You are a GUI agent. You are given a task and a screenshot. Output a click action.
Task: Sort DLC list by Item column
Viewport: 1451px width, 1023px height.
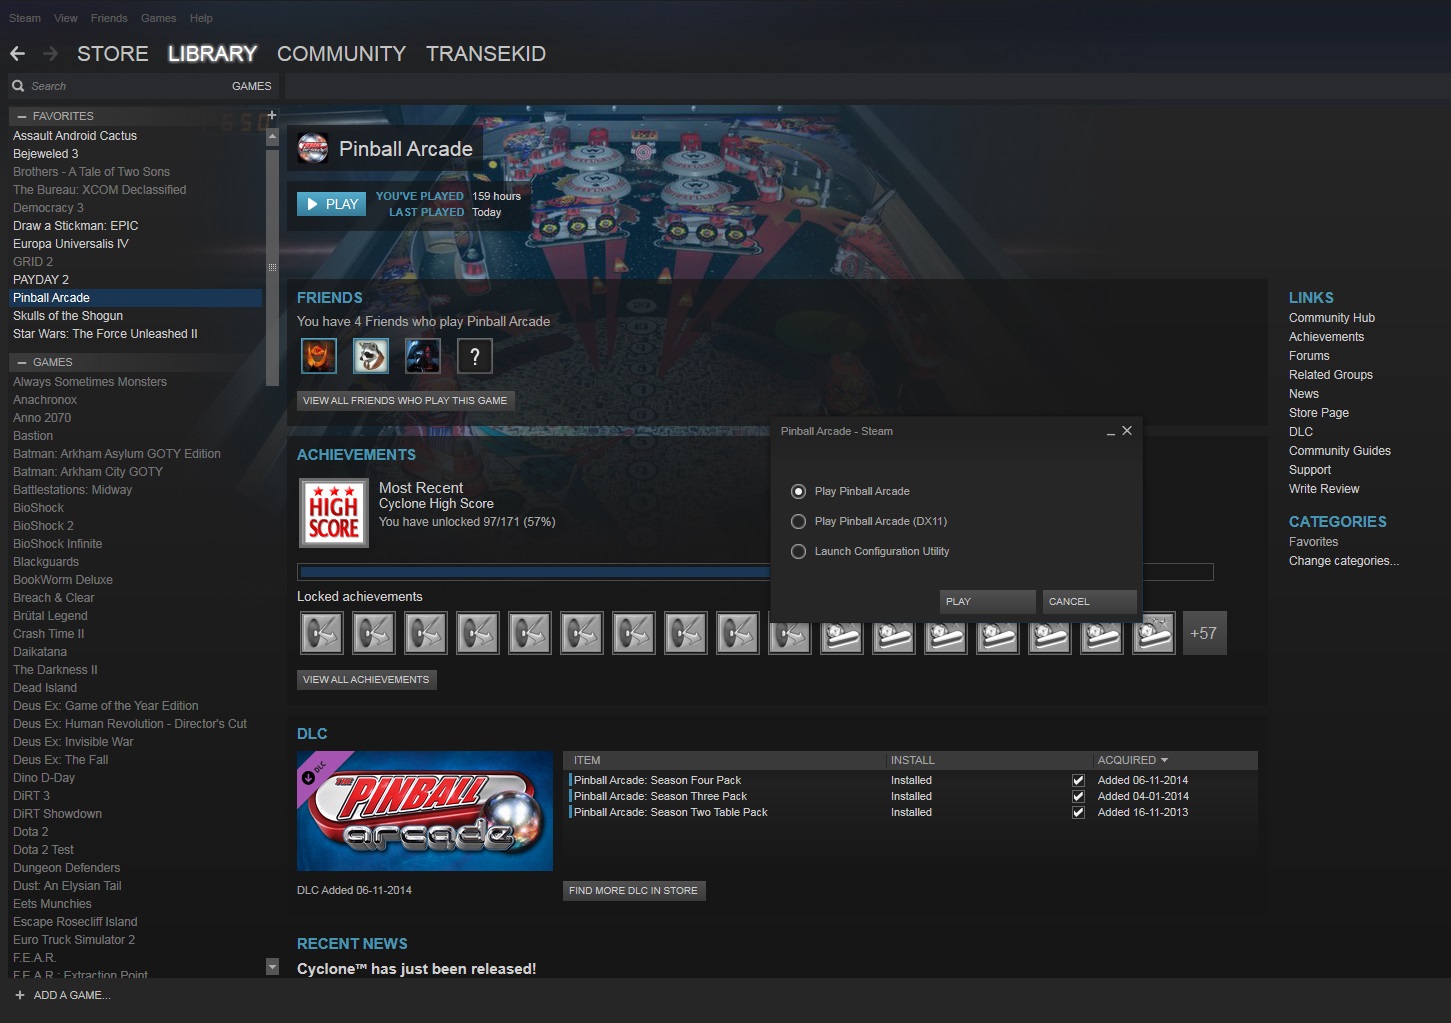[x=587, y=760]
